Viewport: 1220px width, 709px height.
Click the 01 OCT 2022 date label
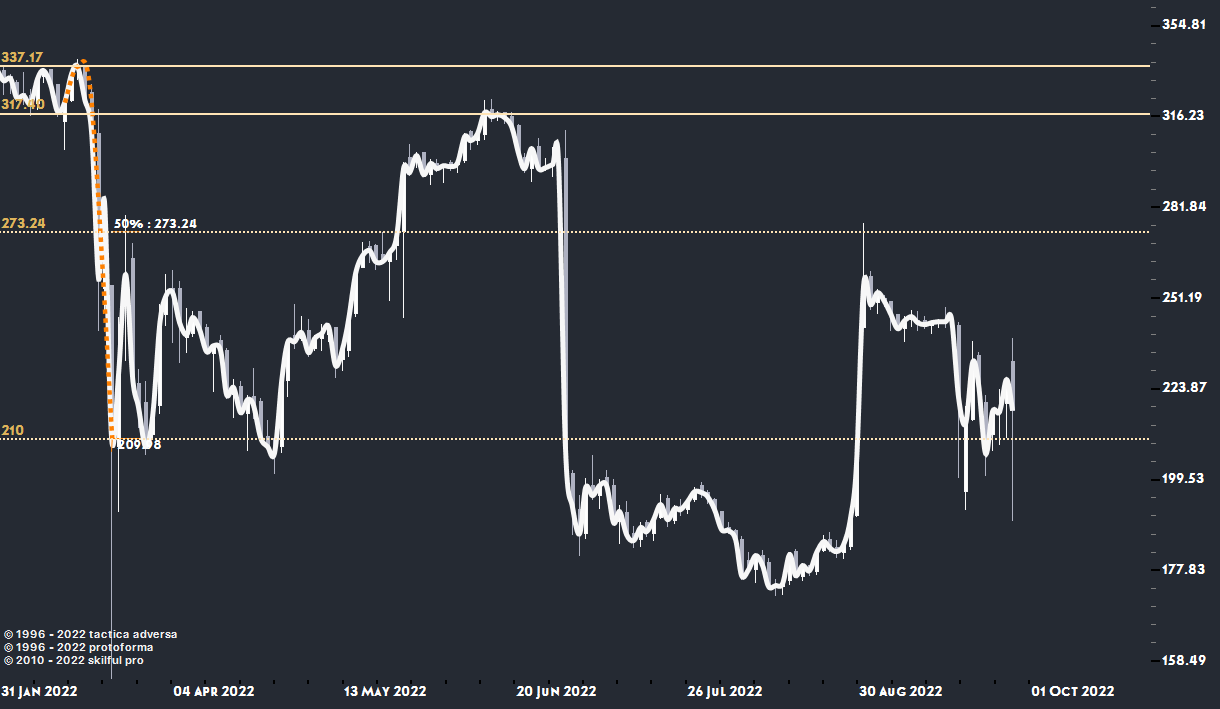click(x=1073, y=691)
